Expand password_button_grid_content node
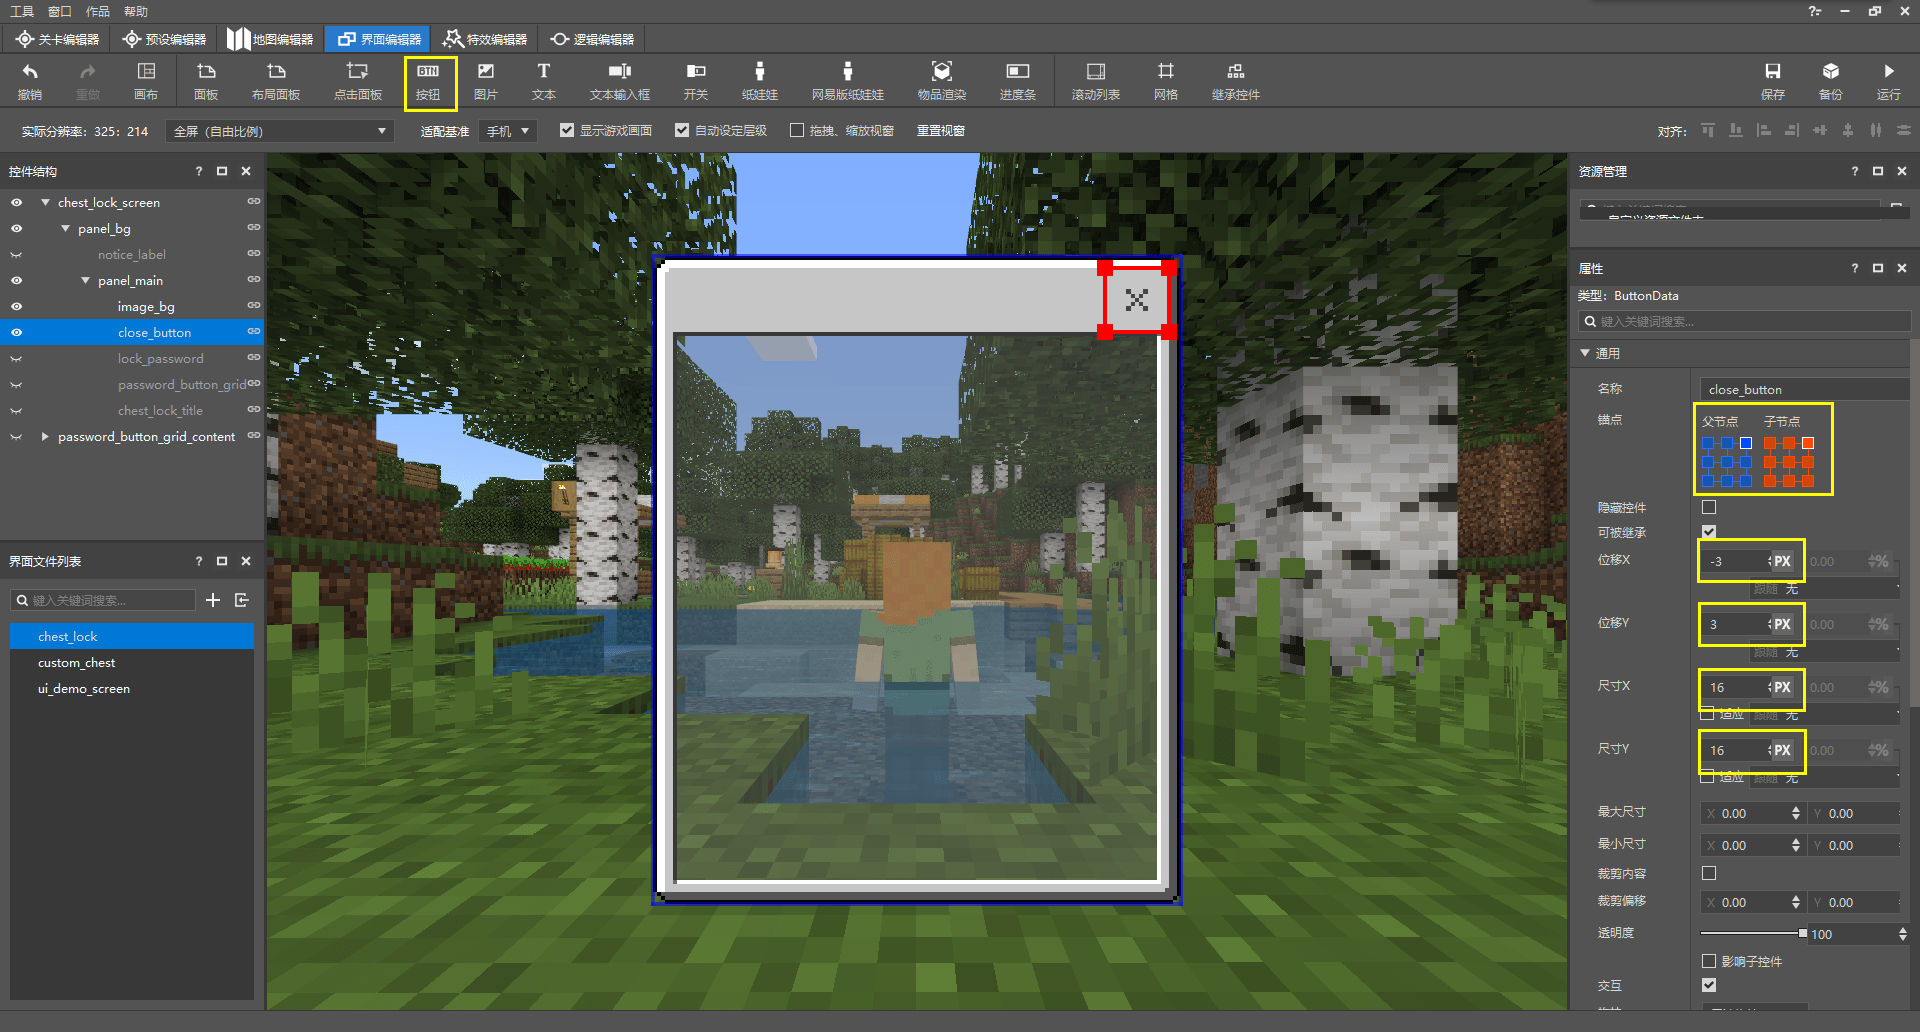 click(x=45, y=436)
